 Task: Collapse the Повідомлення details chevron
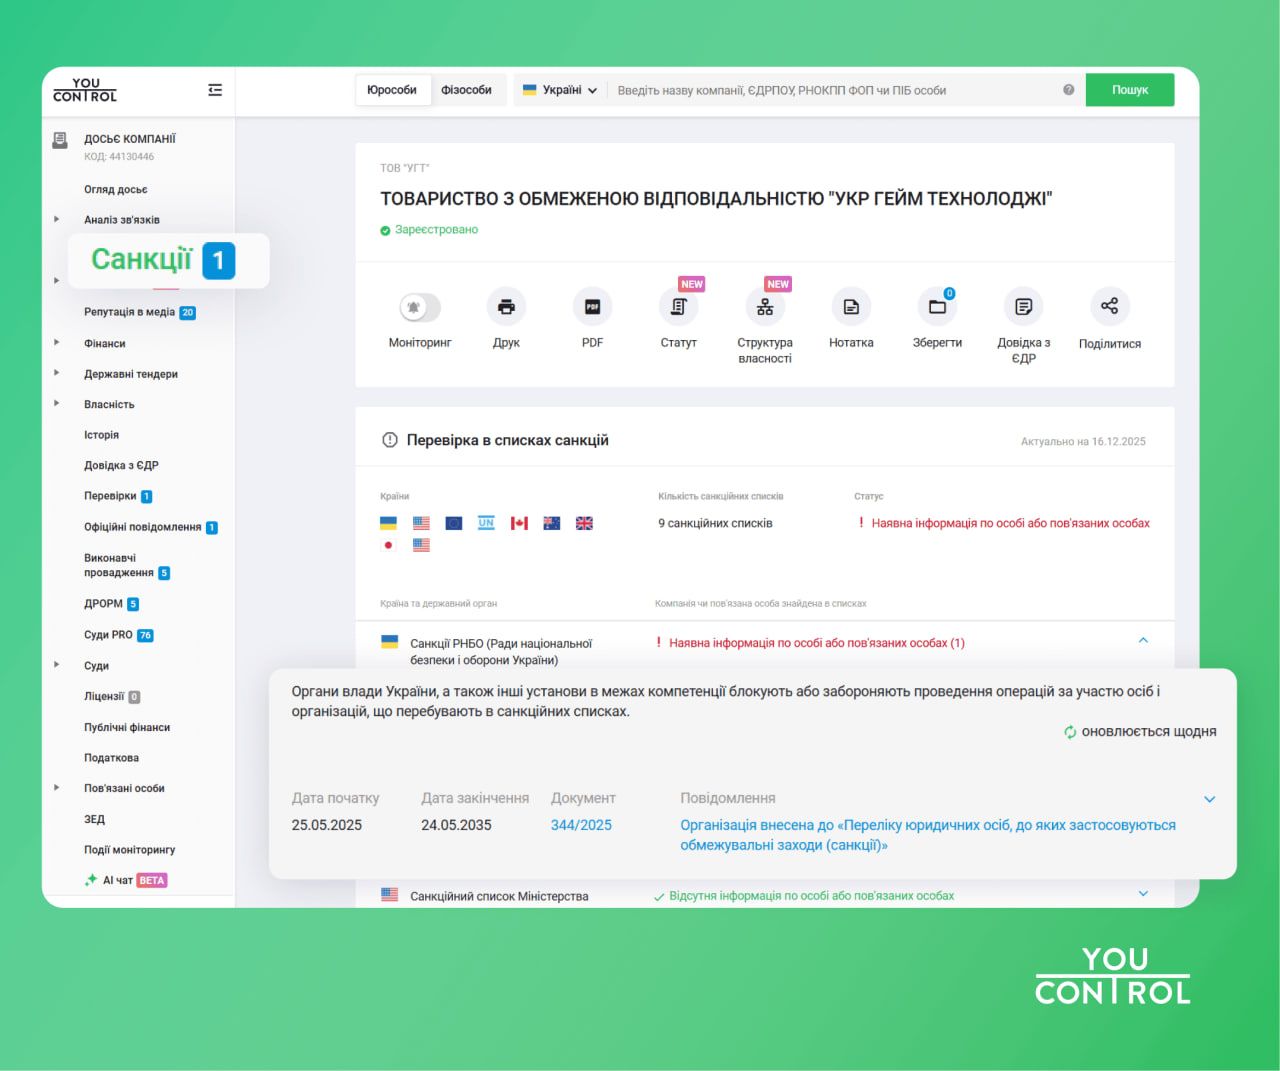1209,799
